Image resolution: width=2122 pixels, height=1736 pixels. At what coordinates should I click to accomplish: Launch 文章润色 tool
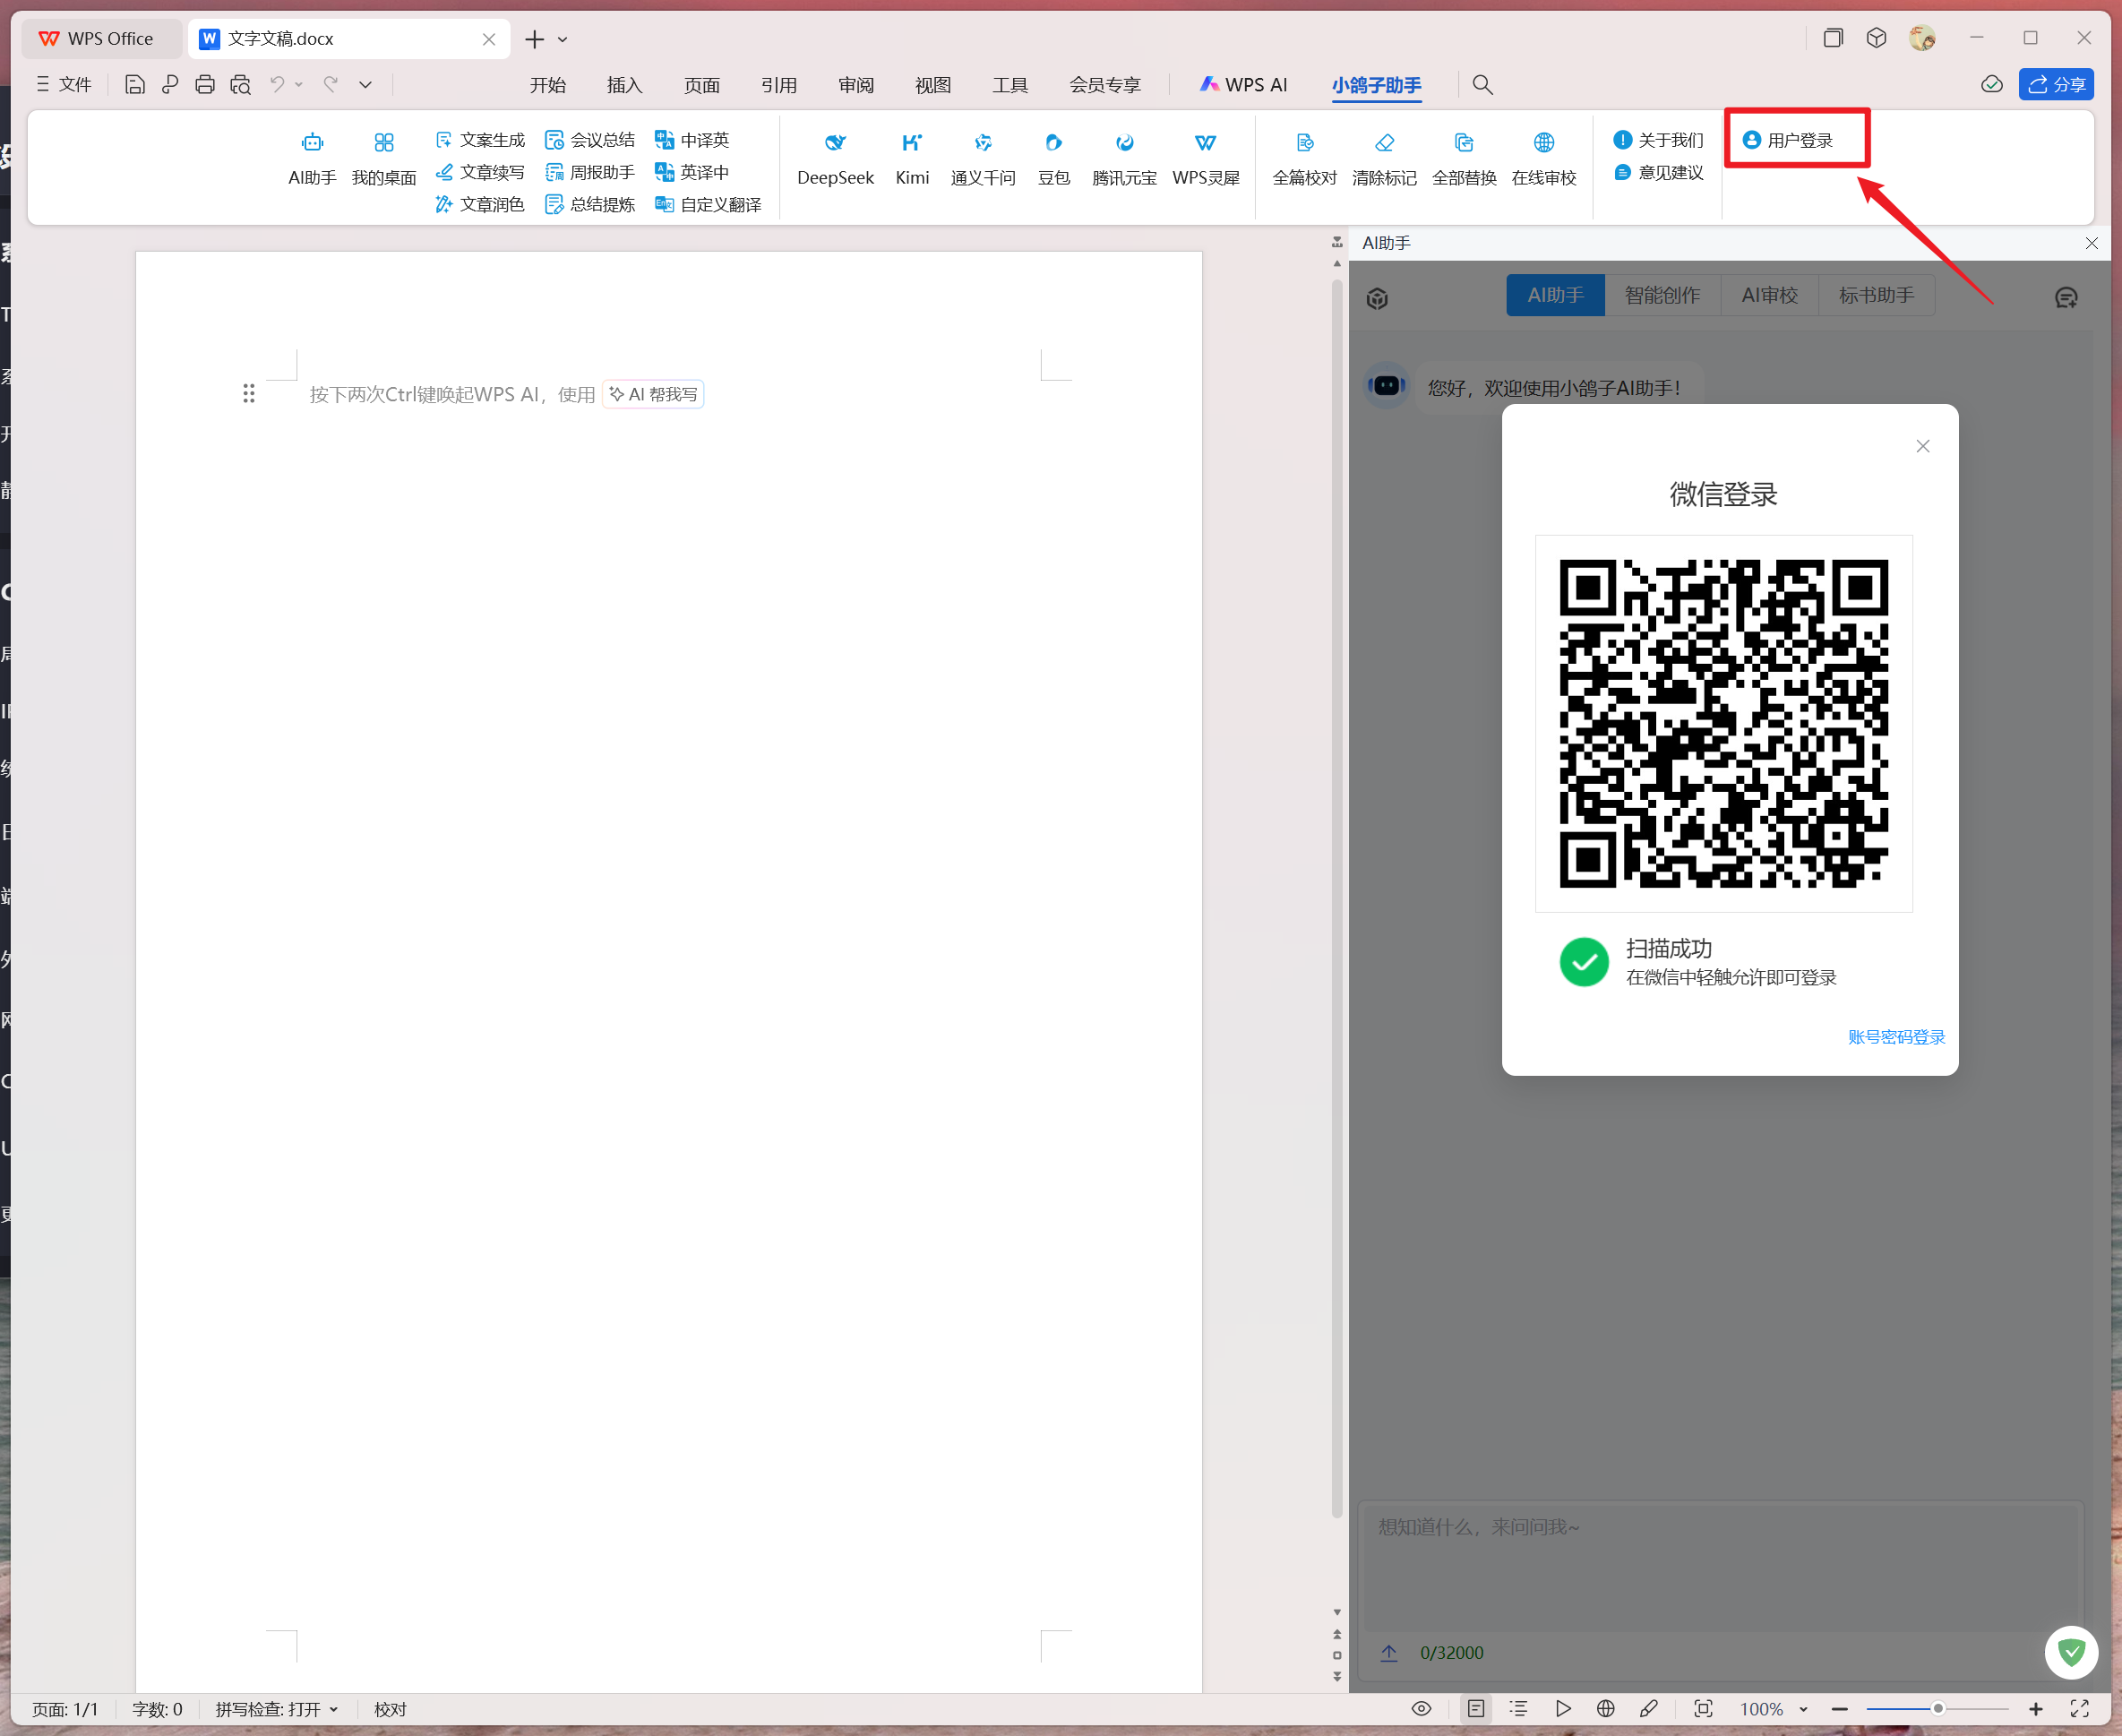point(480,204)
